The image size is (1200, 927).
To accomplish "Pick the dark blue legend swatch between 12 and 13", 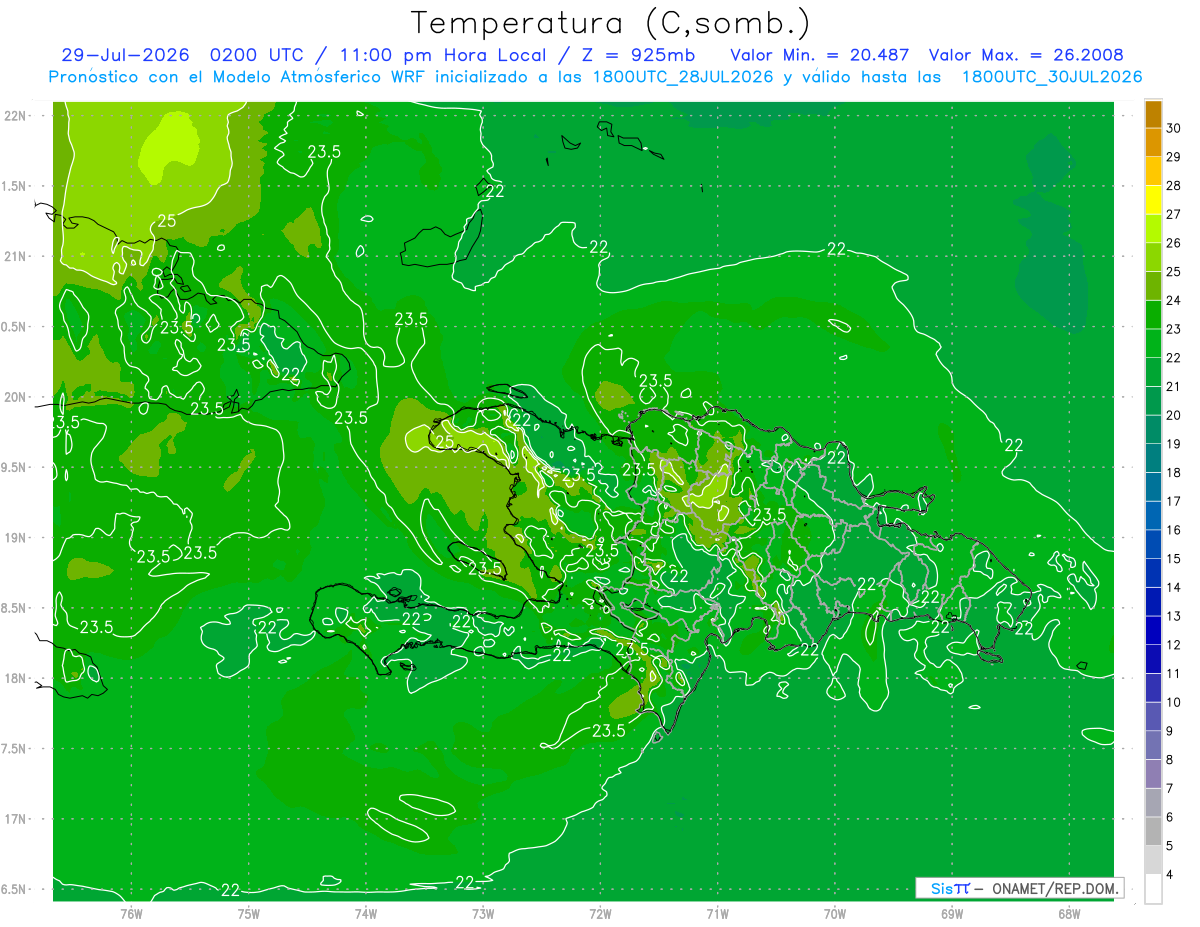I will (x=1153, y=631).
